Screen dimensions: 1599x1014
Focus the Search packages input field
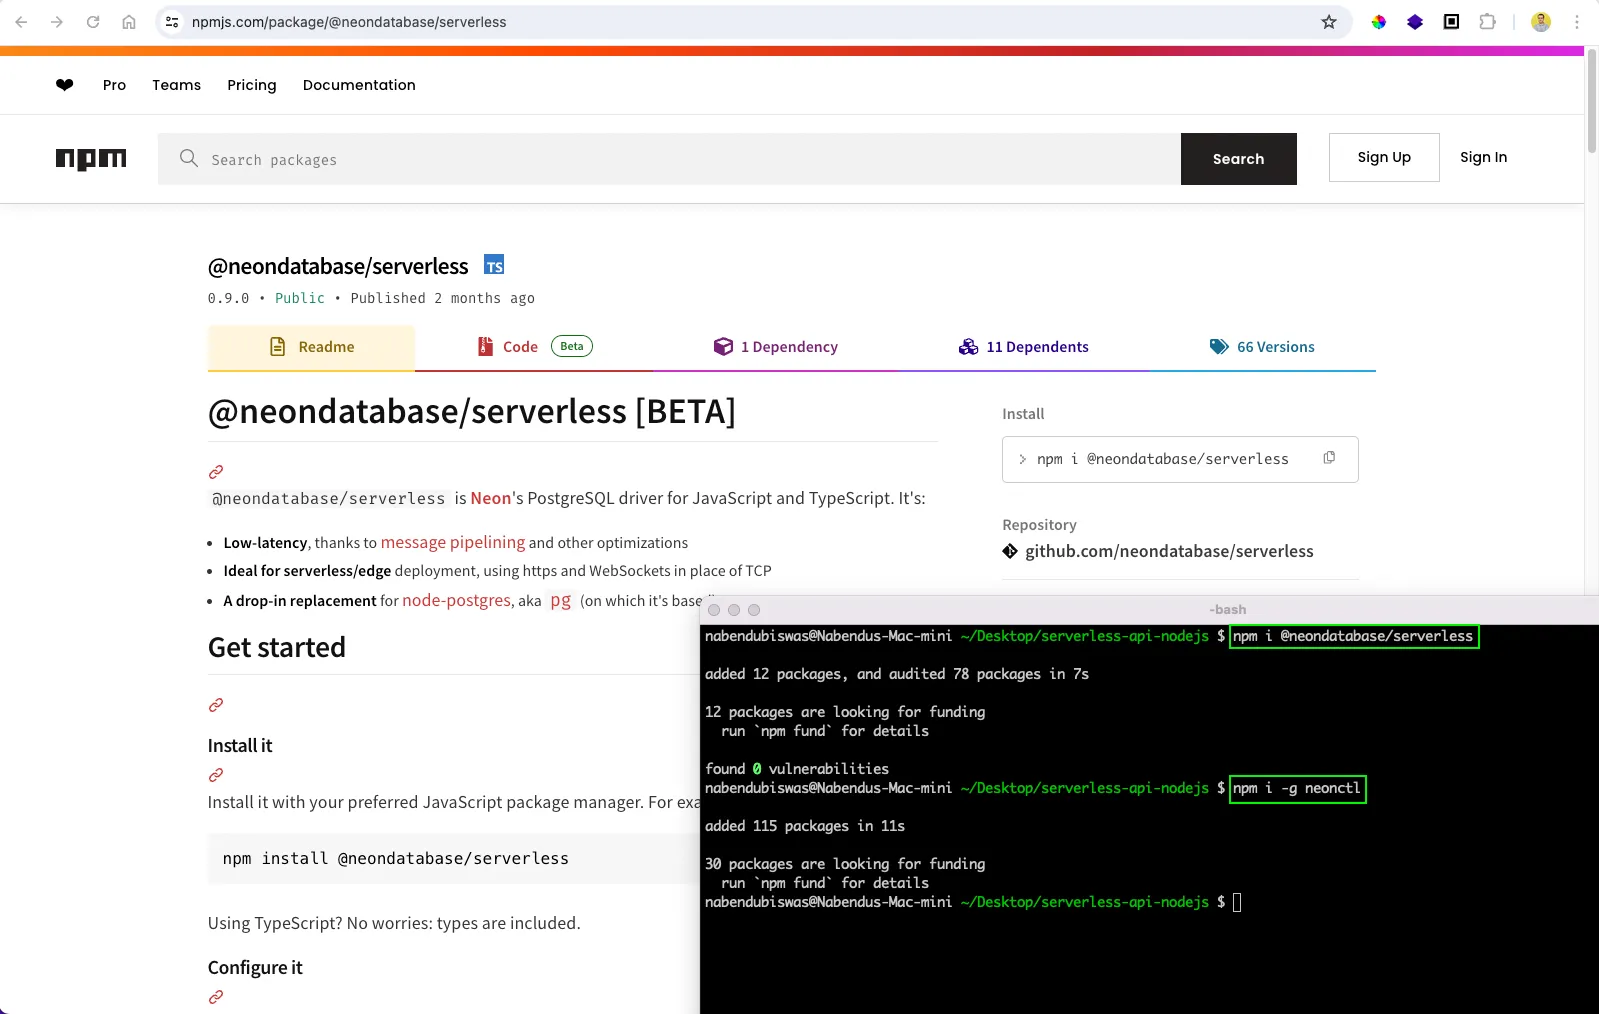coord(669,159)
